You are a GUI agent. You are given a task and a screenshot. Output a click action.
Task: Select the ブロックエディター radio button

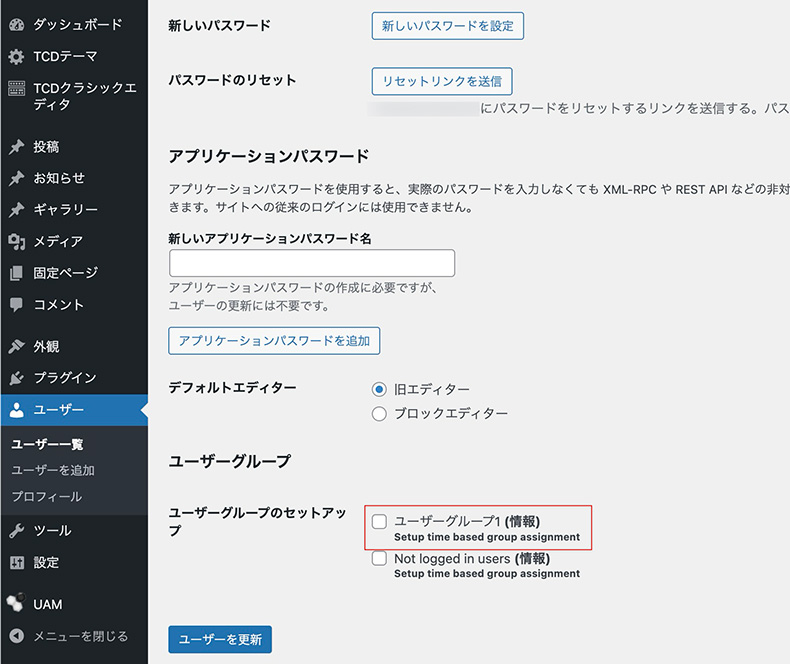[x=379, y=414]
